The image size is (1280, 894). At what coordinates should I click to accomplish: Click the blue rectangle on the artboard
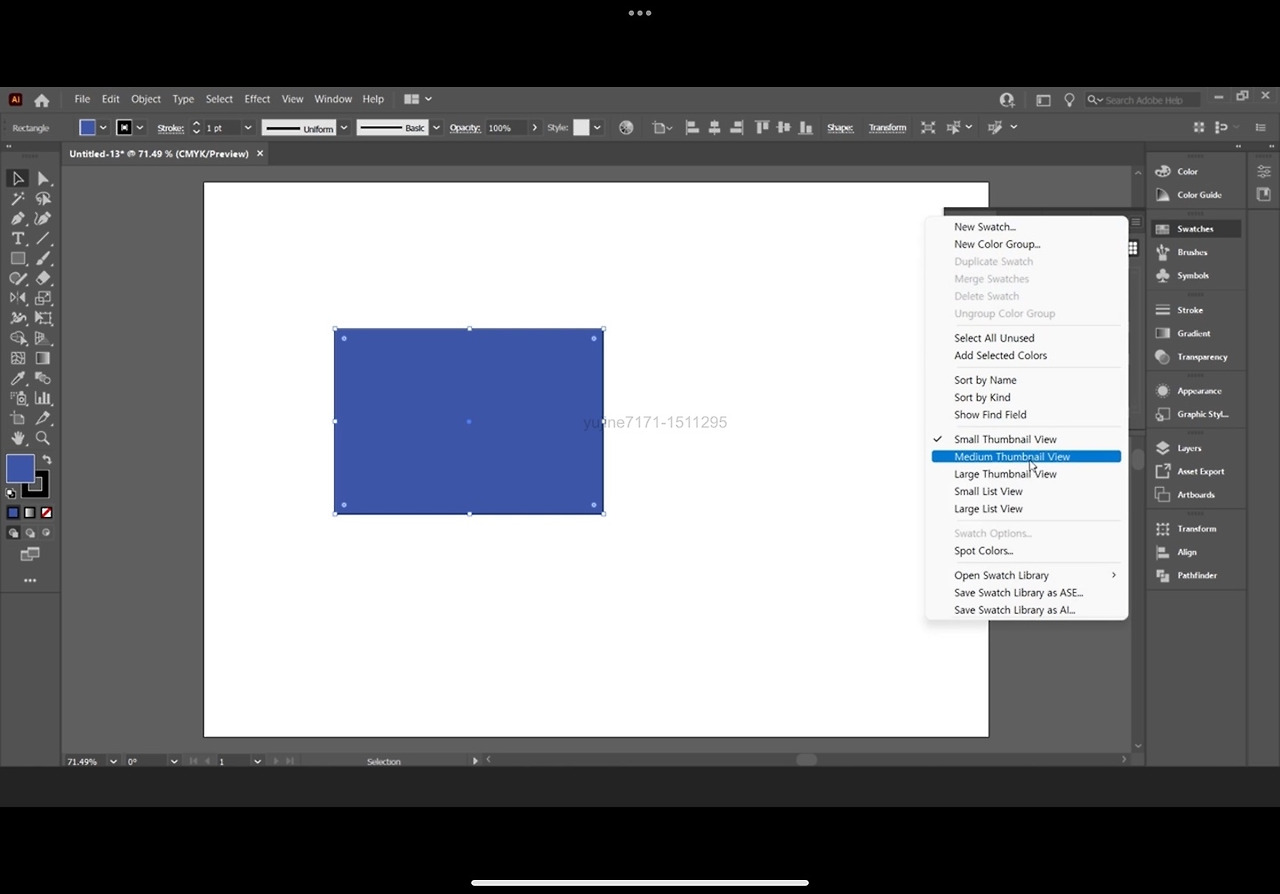pos(469,421)
